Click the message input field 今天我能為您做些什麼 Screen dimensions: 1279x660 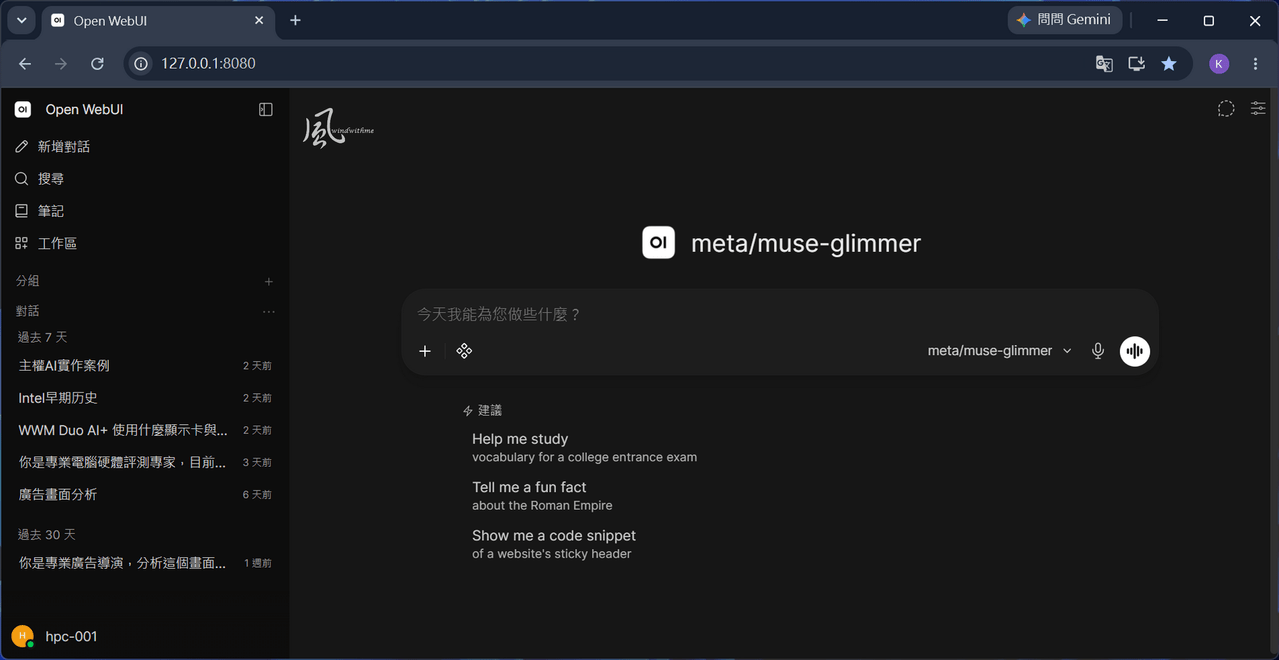click(780, 314)
